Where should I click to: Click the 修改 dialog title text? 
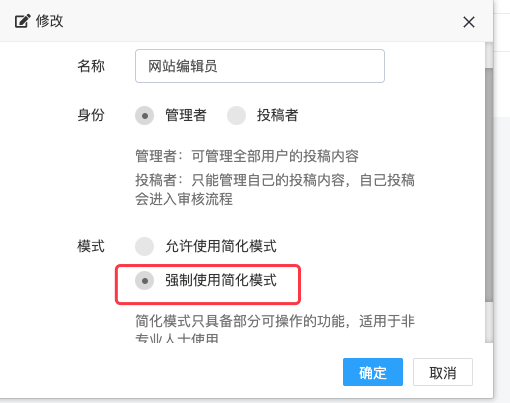(x=49, y=21)
